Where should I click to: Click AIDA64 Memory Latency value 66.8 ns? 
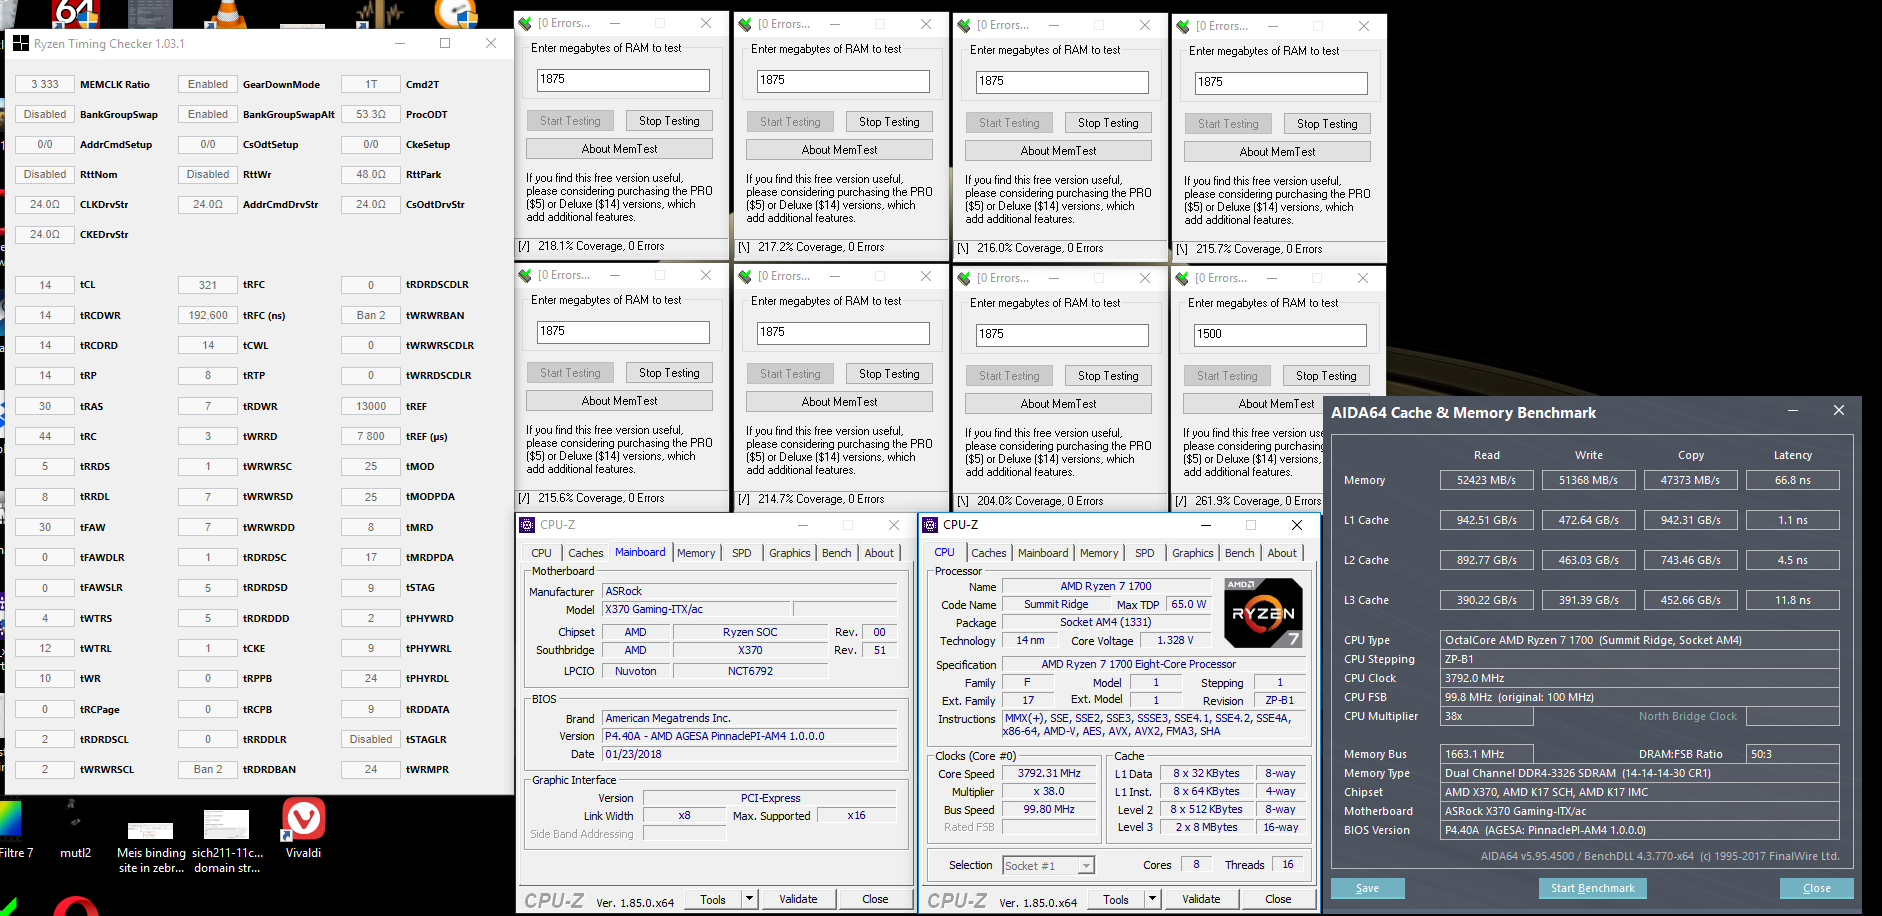(x=1792, y=480)
